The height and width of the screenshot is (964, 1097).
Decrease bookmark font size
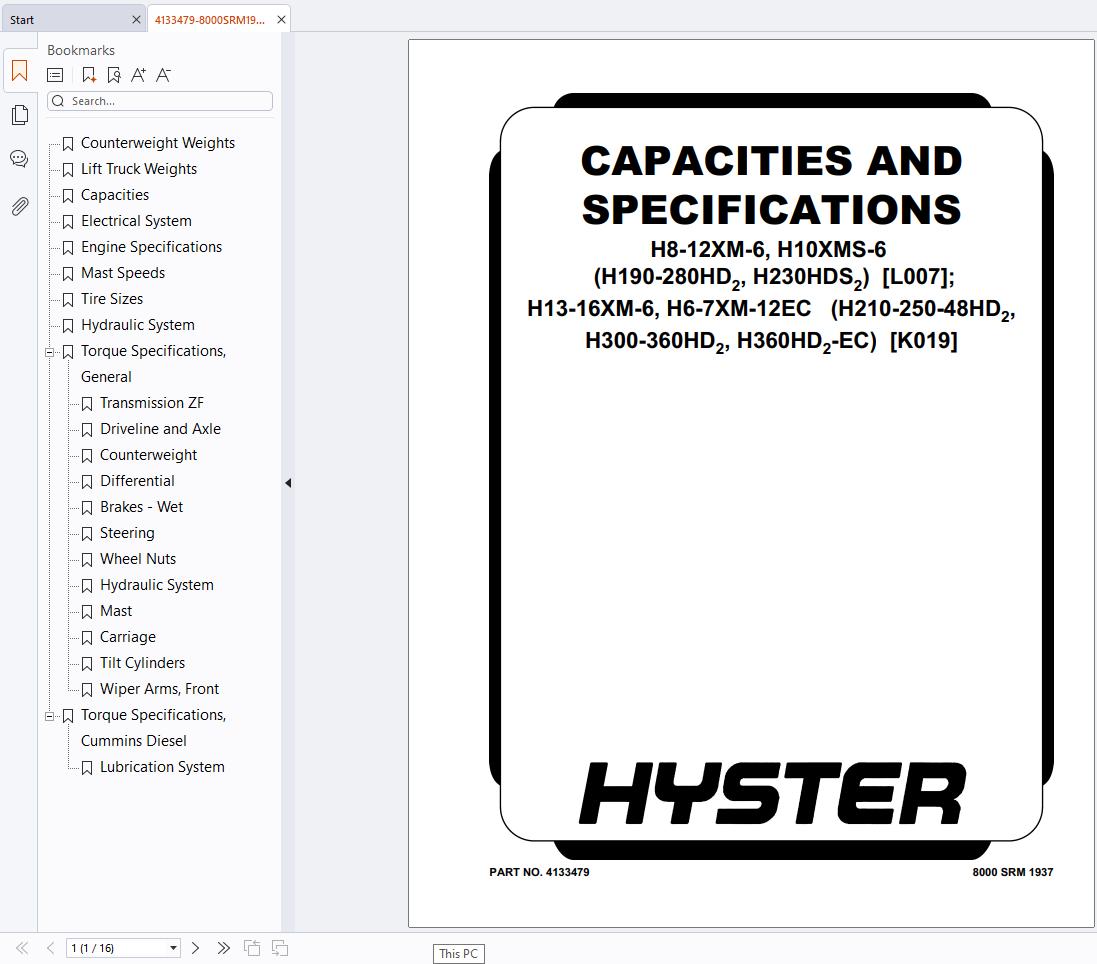163,75
